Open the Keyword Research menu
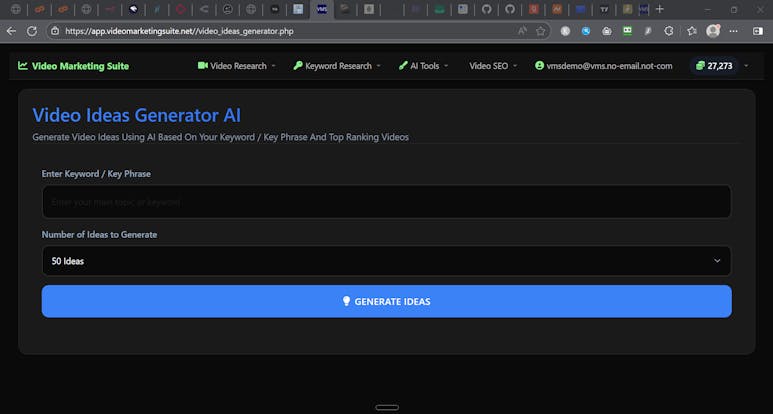The width and height of the screenshot is (773, 414). (x=337, y=66)
